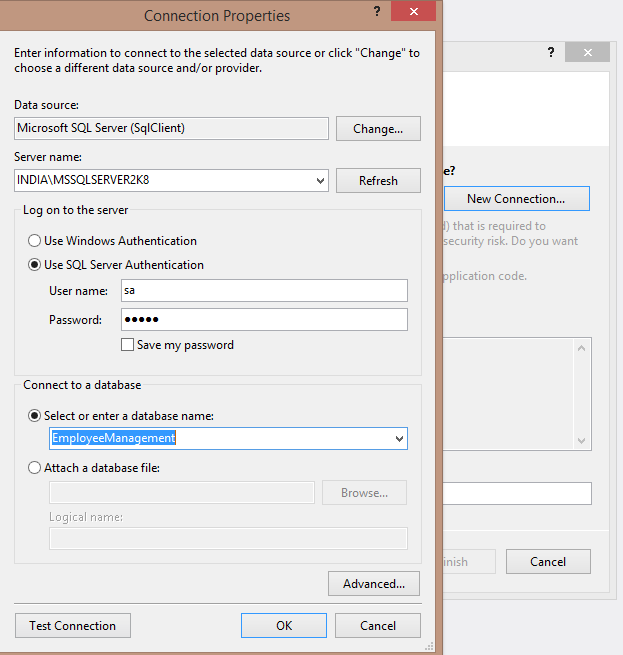Click the Change data source button
Viewport: 623px width, 655px height.
[x=378, y=129]
